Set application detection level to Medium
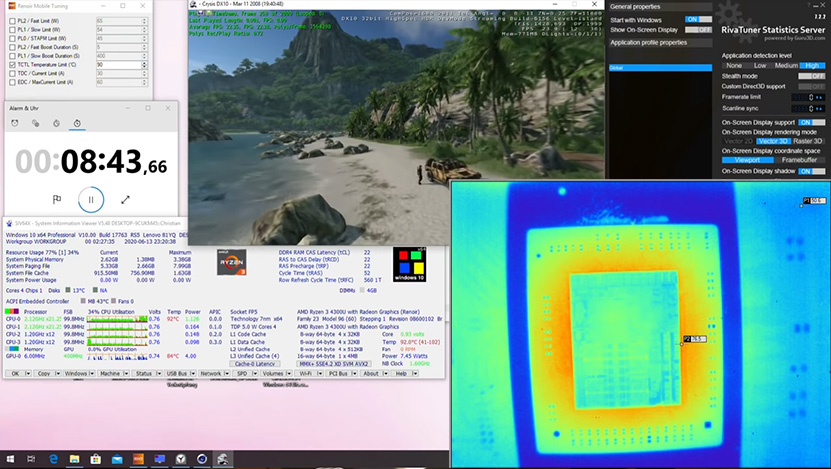This screenshot has height=469, width=831. tap(786, 66)
